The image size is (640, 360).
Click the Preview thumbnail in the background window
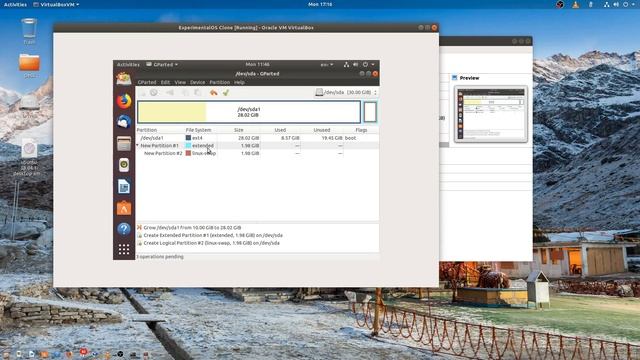click(x=491, y=114)
